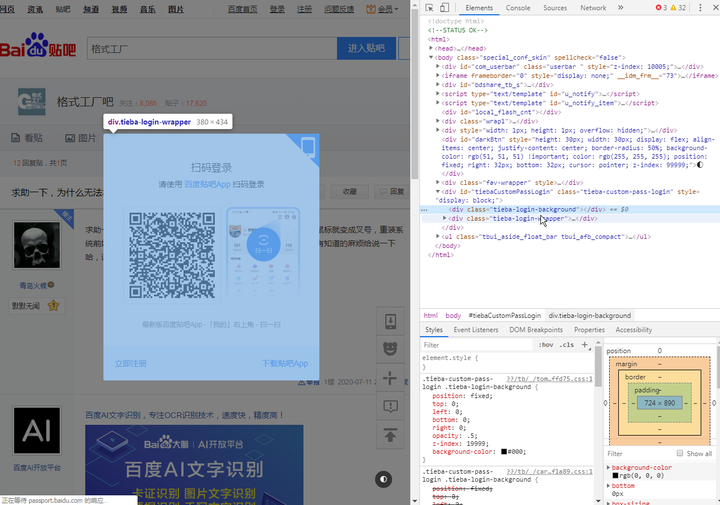
Task: Click the dark mode button on the page
Action: click(383, 479)
